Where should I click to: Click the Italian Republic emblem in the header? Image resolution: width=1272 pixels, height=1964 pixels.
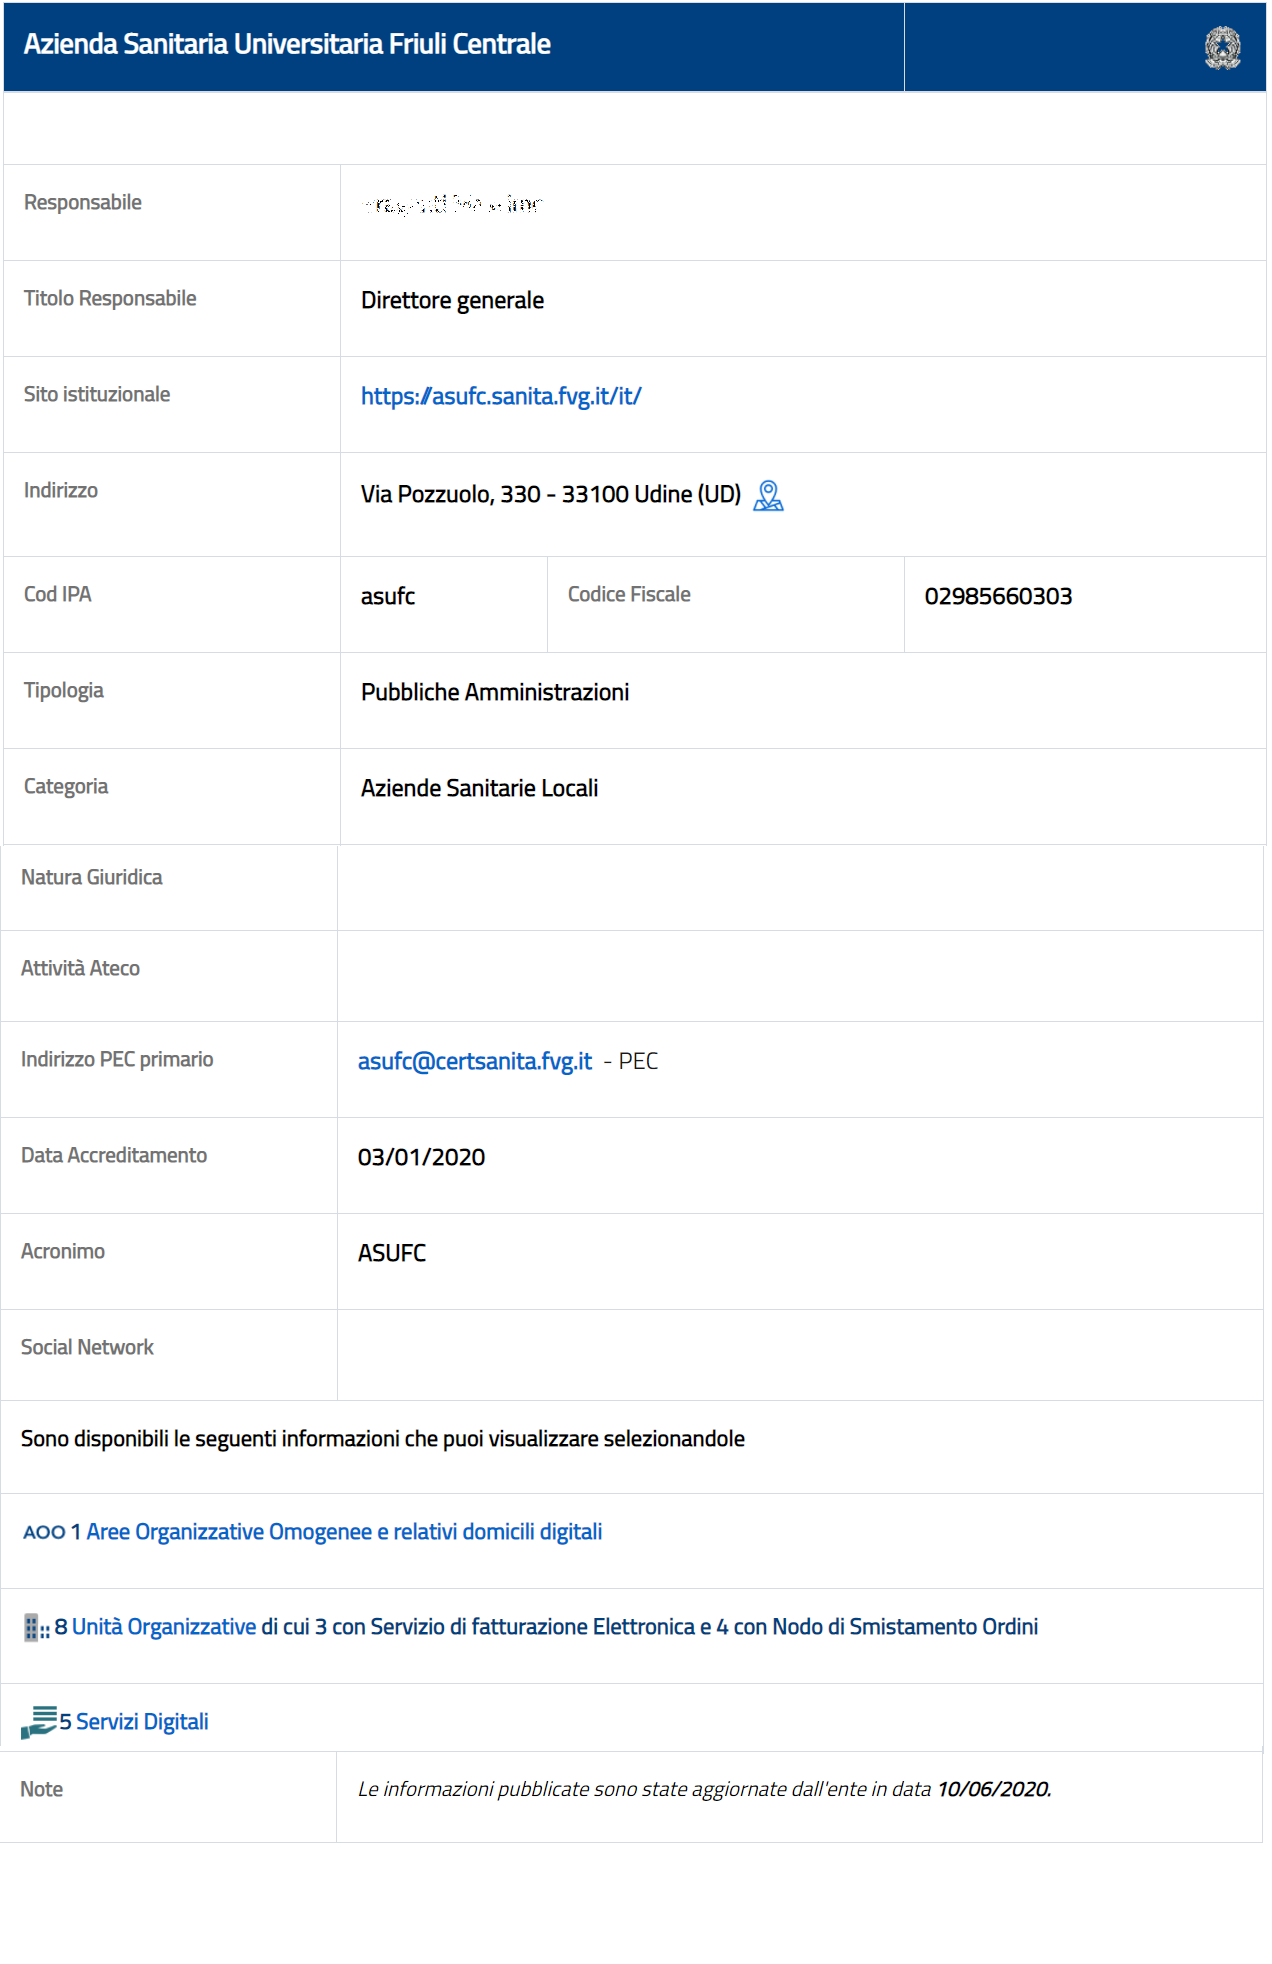pos(1222,47)
